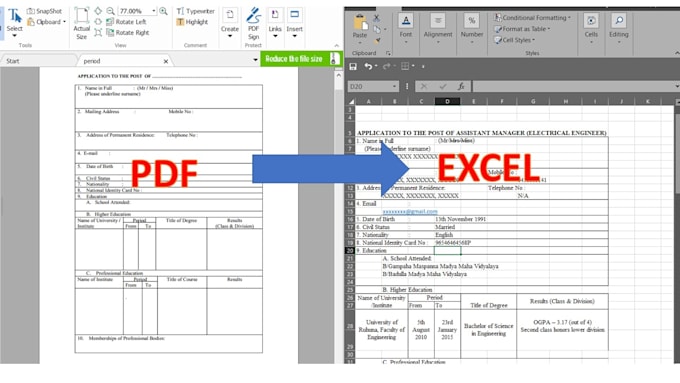The width and height of the screenshot is (680, 383).
Task: Open the Alignment group in Excel
Action: (438, 28)
